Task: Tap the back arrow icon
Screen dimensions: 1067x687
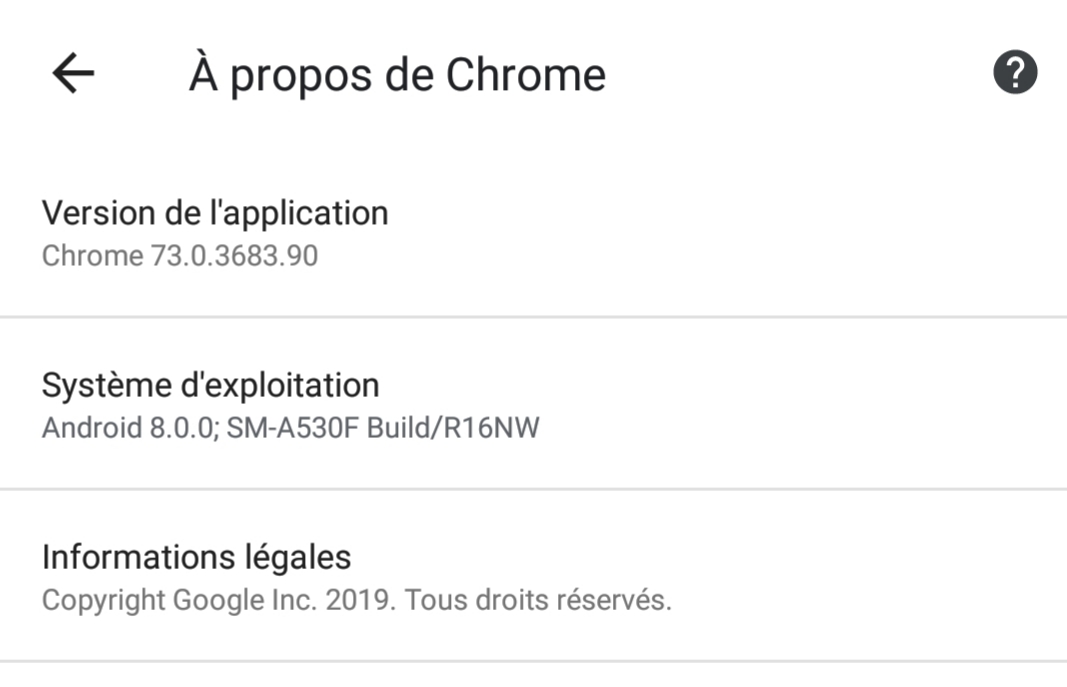Action: [73, 74]
